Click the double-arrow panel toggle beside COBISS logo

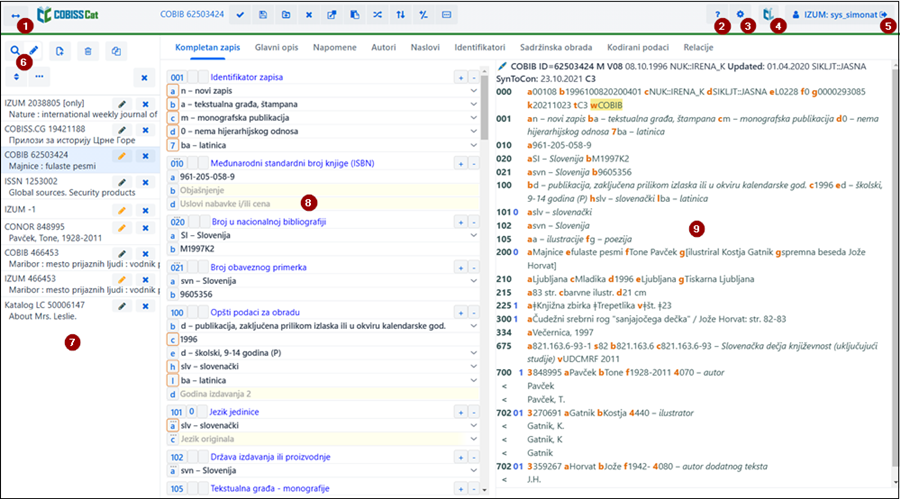(x=15, y=16)
